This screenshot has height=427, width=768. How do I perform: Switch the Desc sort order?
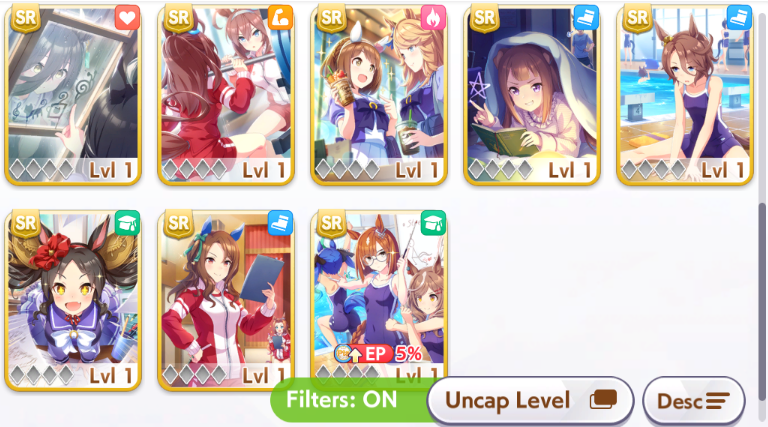pyautogui.click(x=694, y=401)
